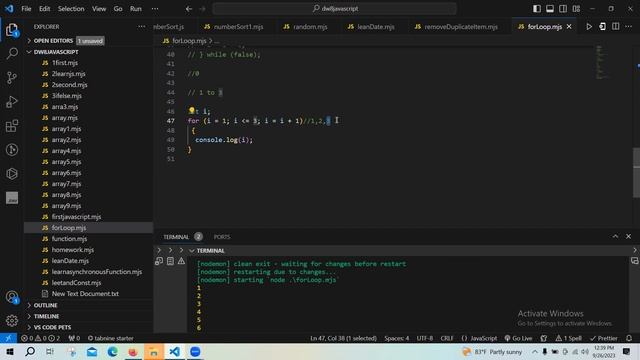Open the Go menu
Image resolution: width=640 pixels, height=360 pixels.
tap(118, 9)
